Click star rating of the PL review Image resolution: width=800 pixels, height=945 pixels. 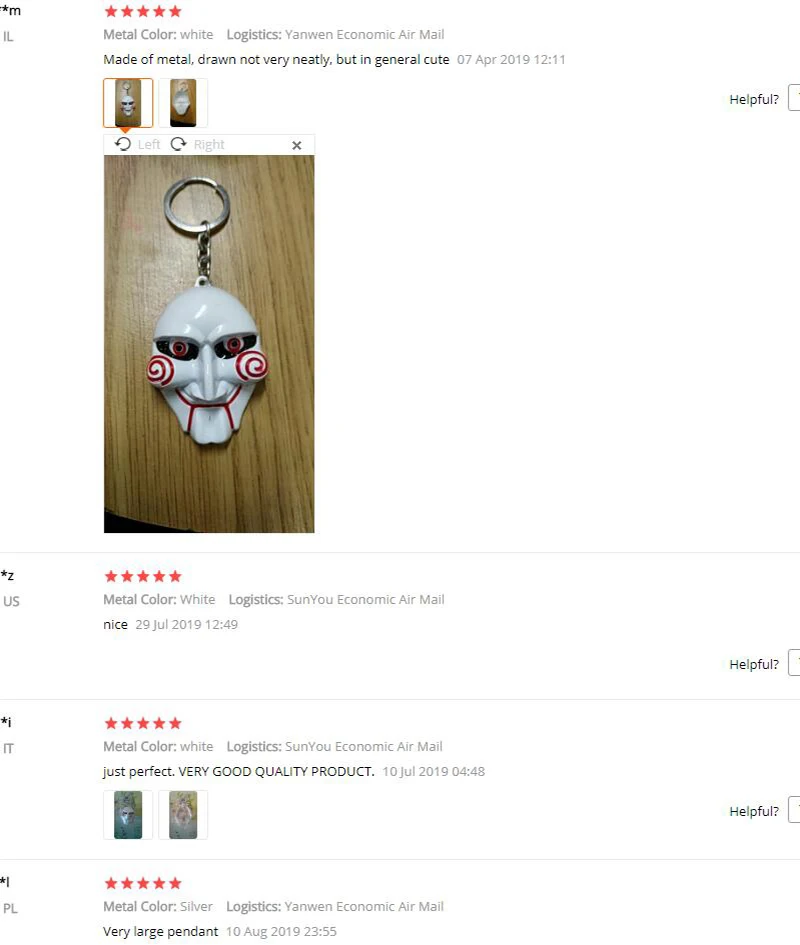(x=143, y=884)
